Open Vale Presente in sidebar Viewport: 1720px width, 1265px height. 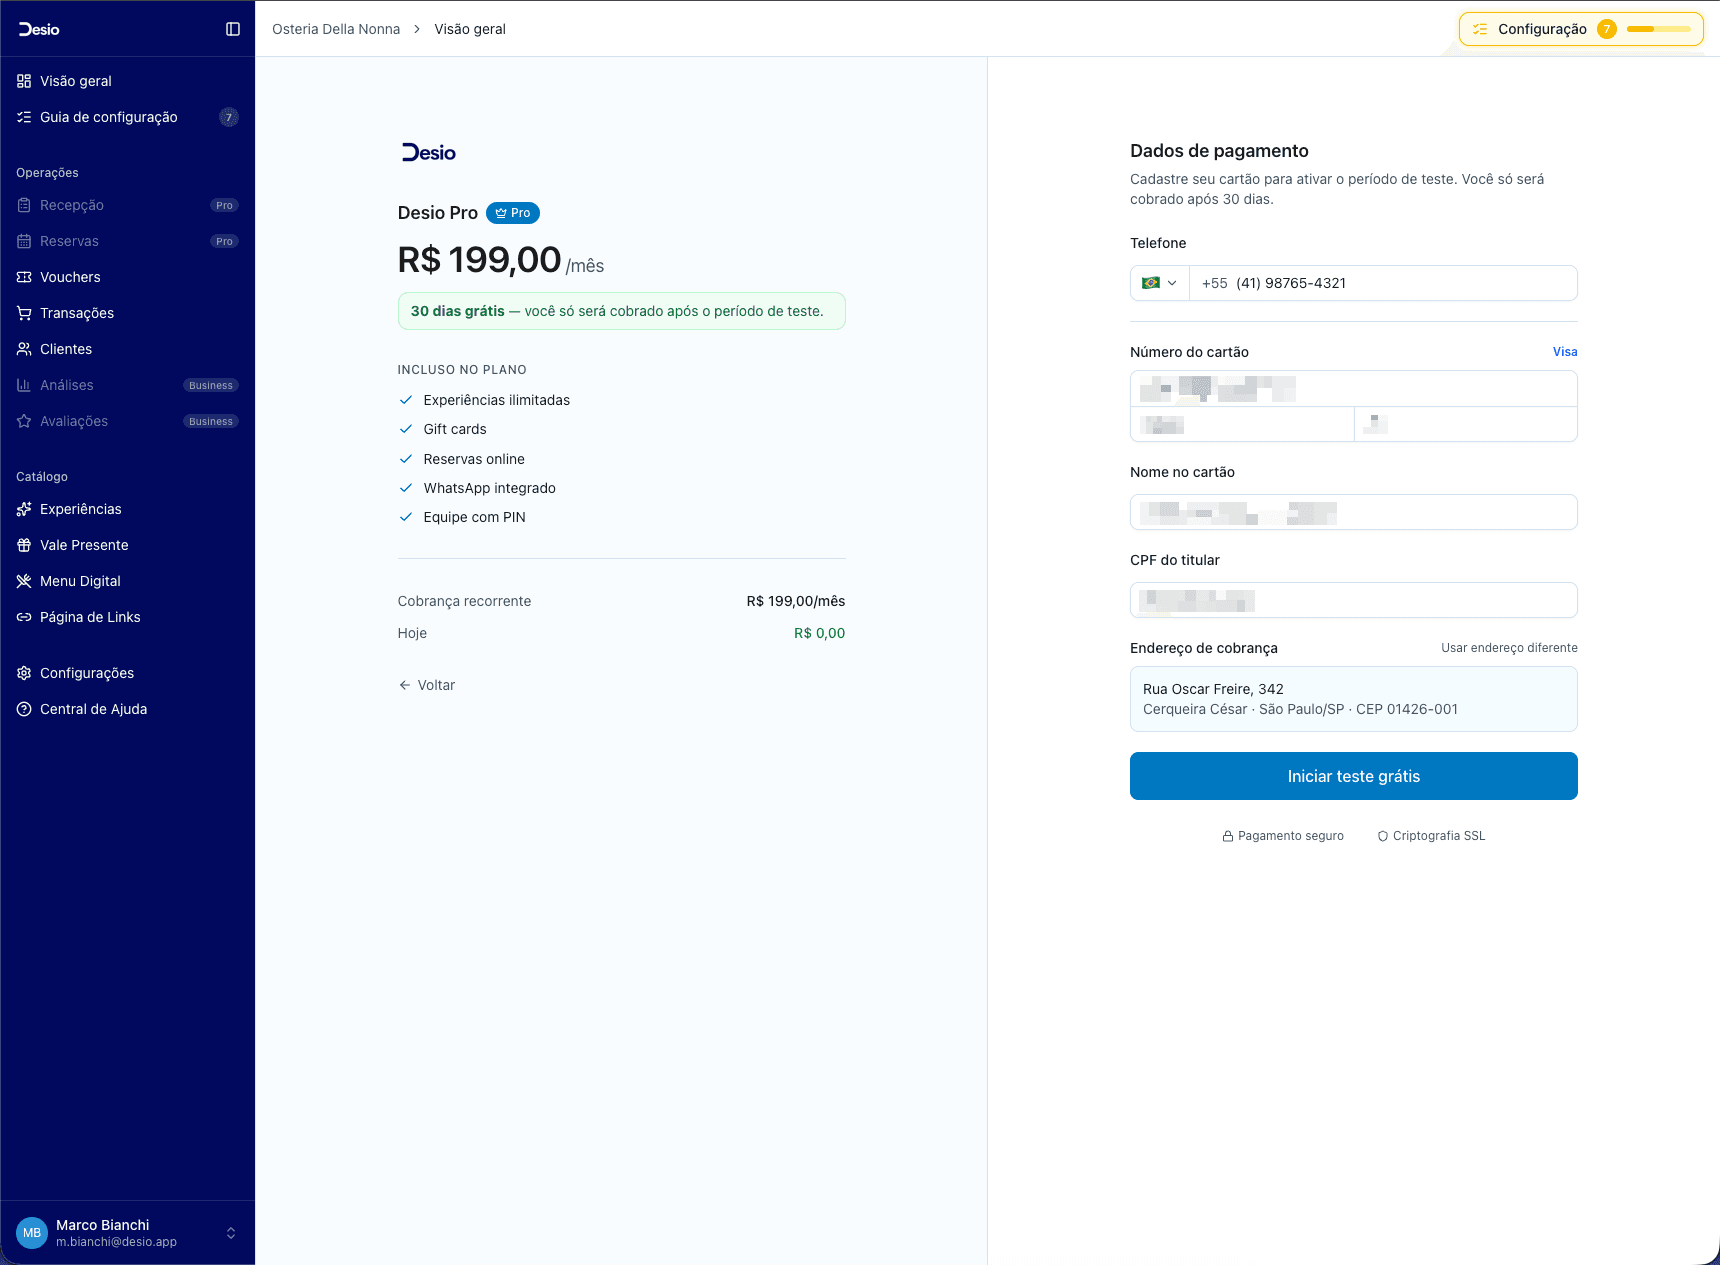128,545
